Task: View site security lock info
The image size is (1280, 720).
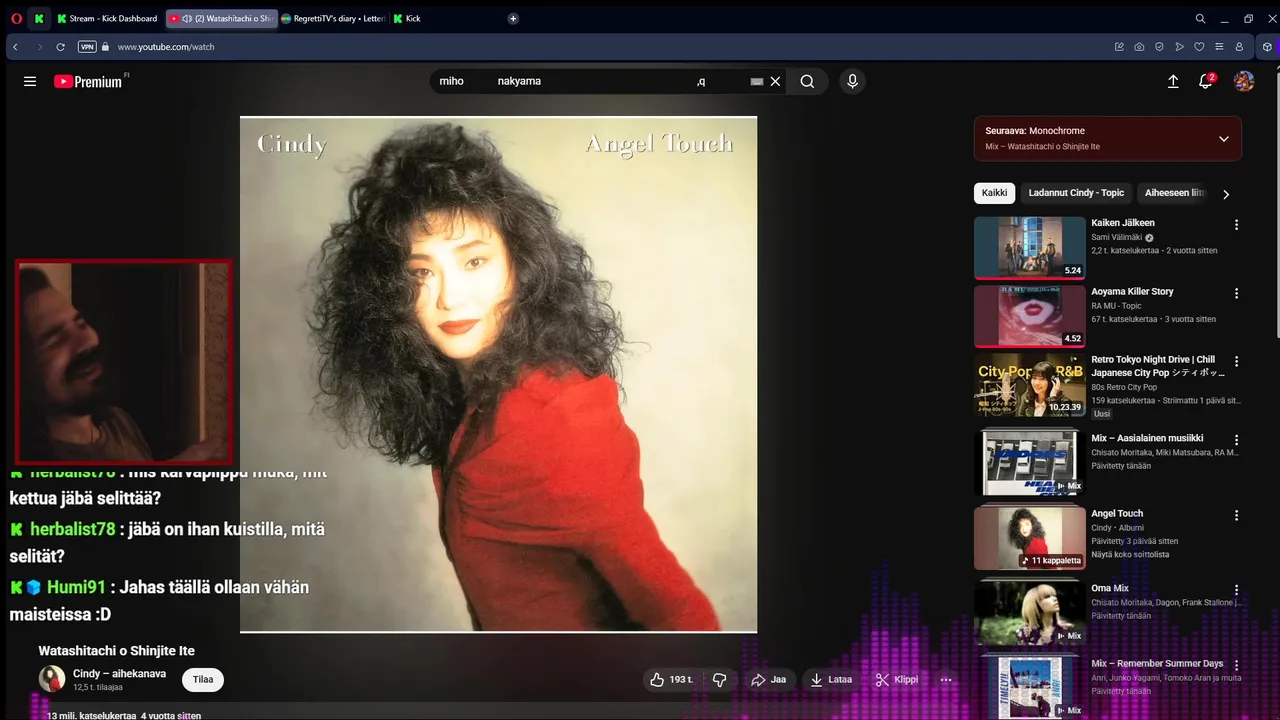Action: (x=105, y=47)
